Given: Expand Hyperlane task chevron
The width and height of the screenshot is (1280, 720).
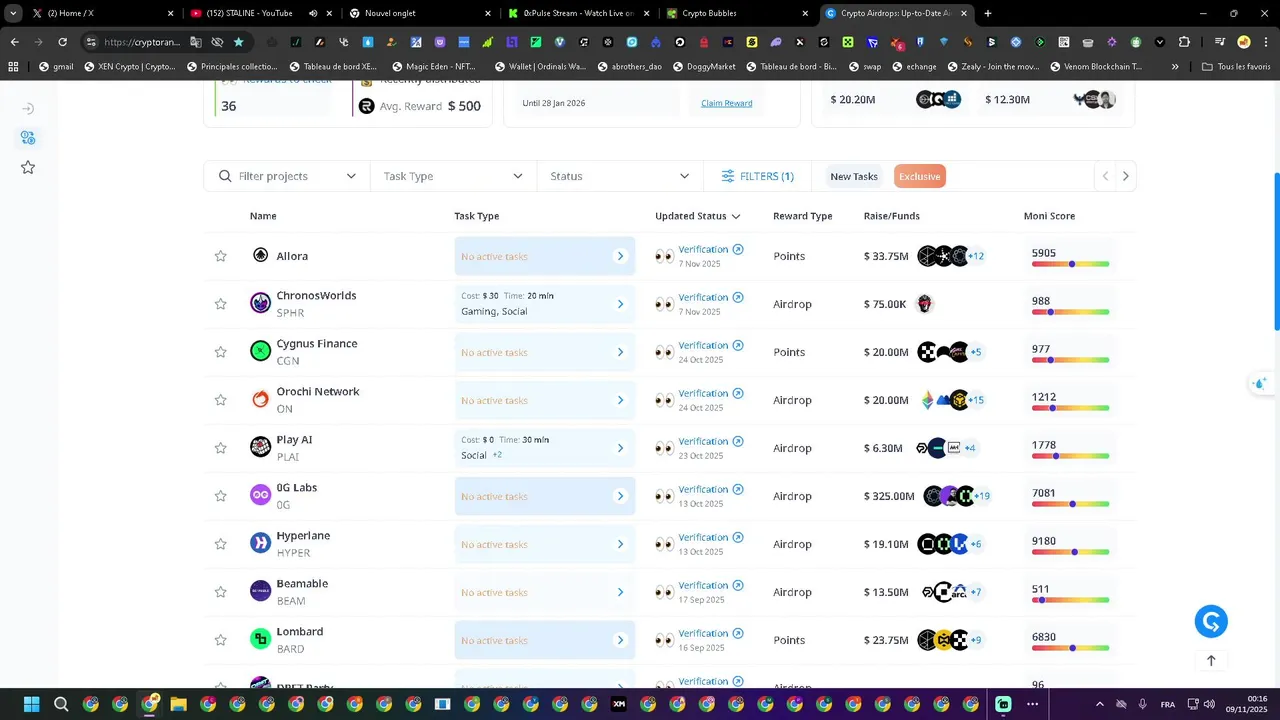Looking at the screenshot, I should (620, 544).
